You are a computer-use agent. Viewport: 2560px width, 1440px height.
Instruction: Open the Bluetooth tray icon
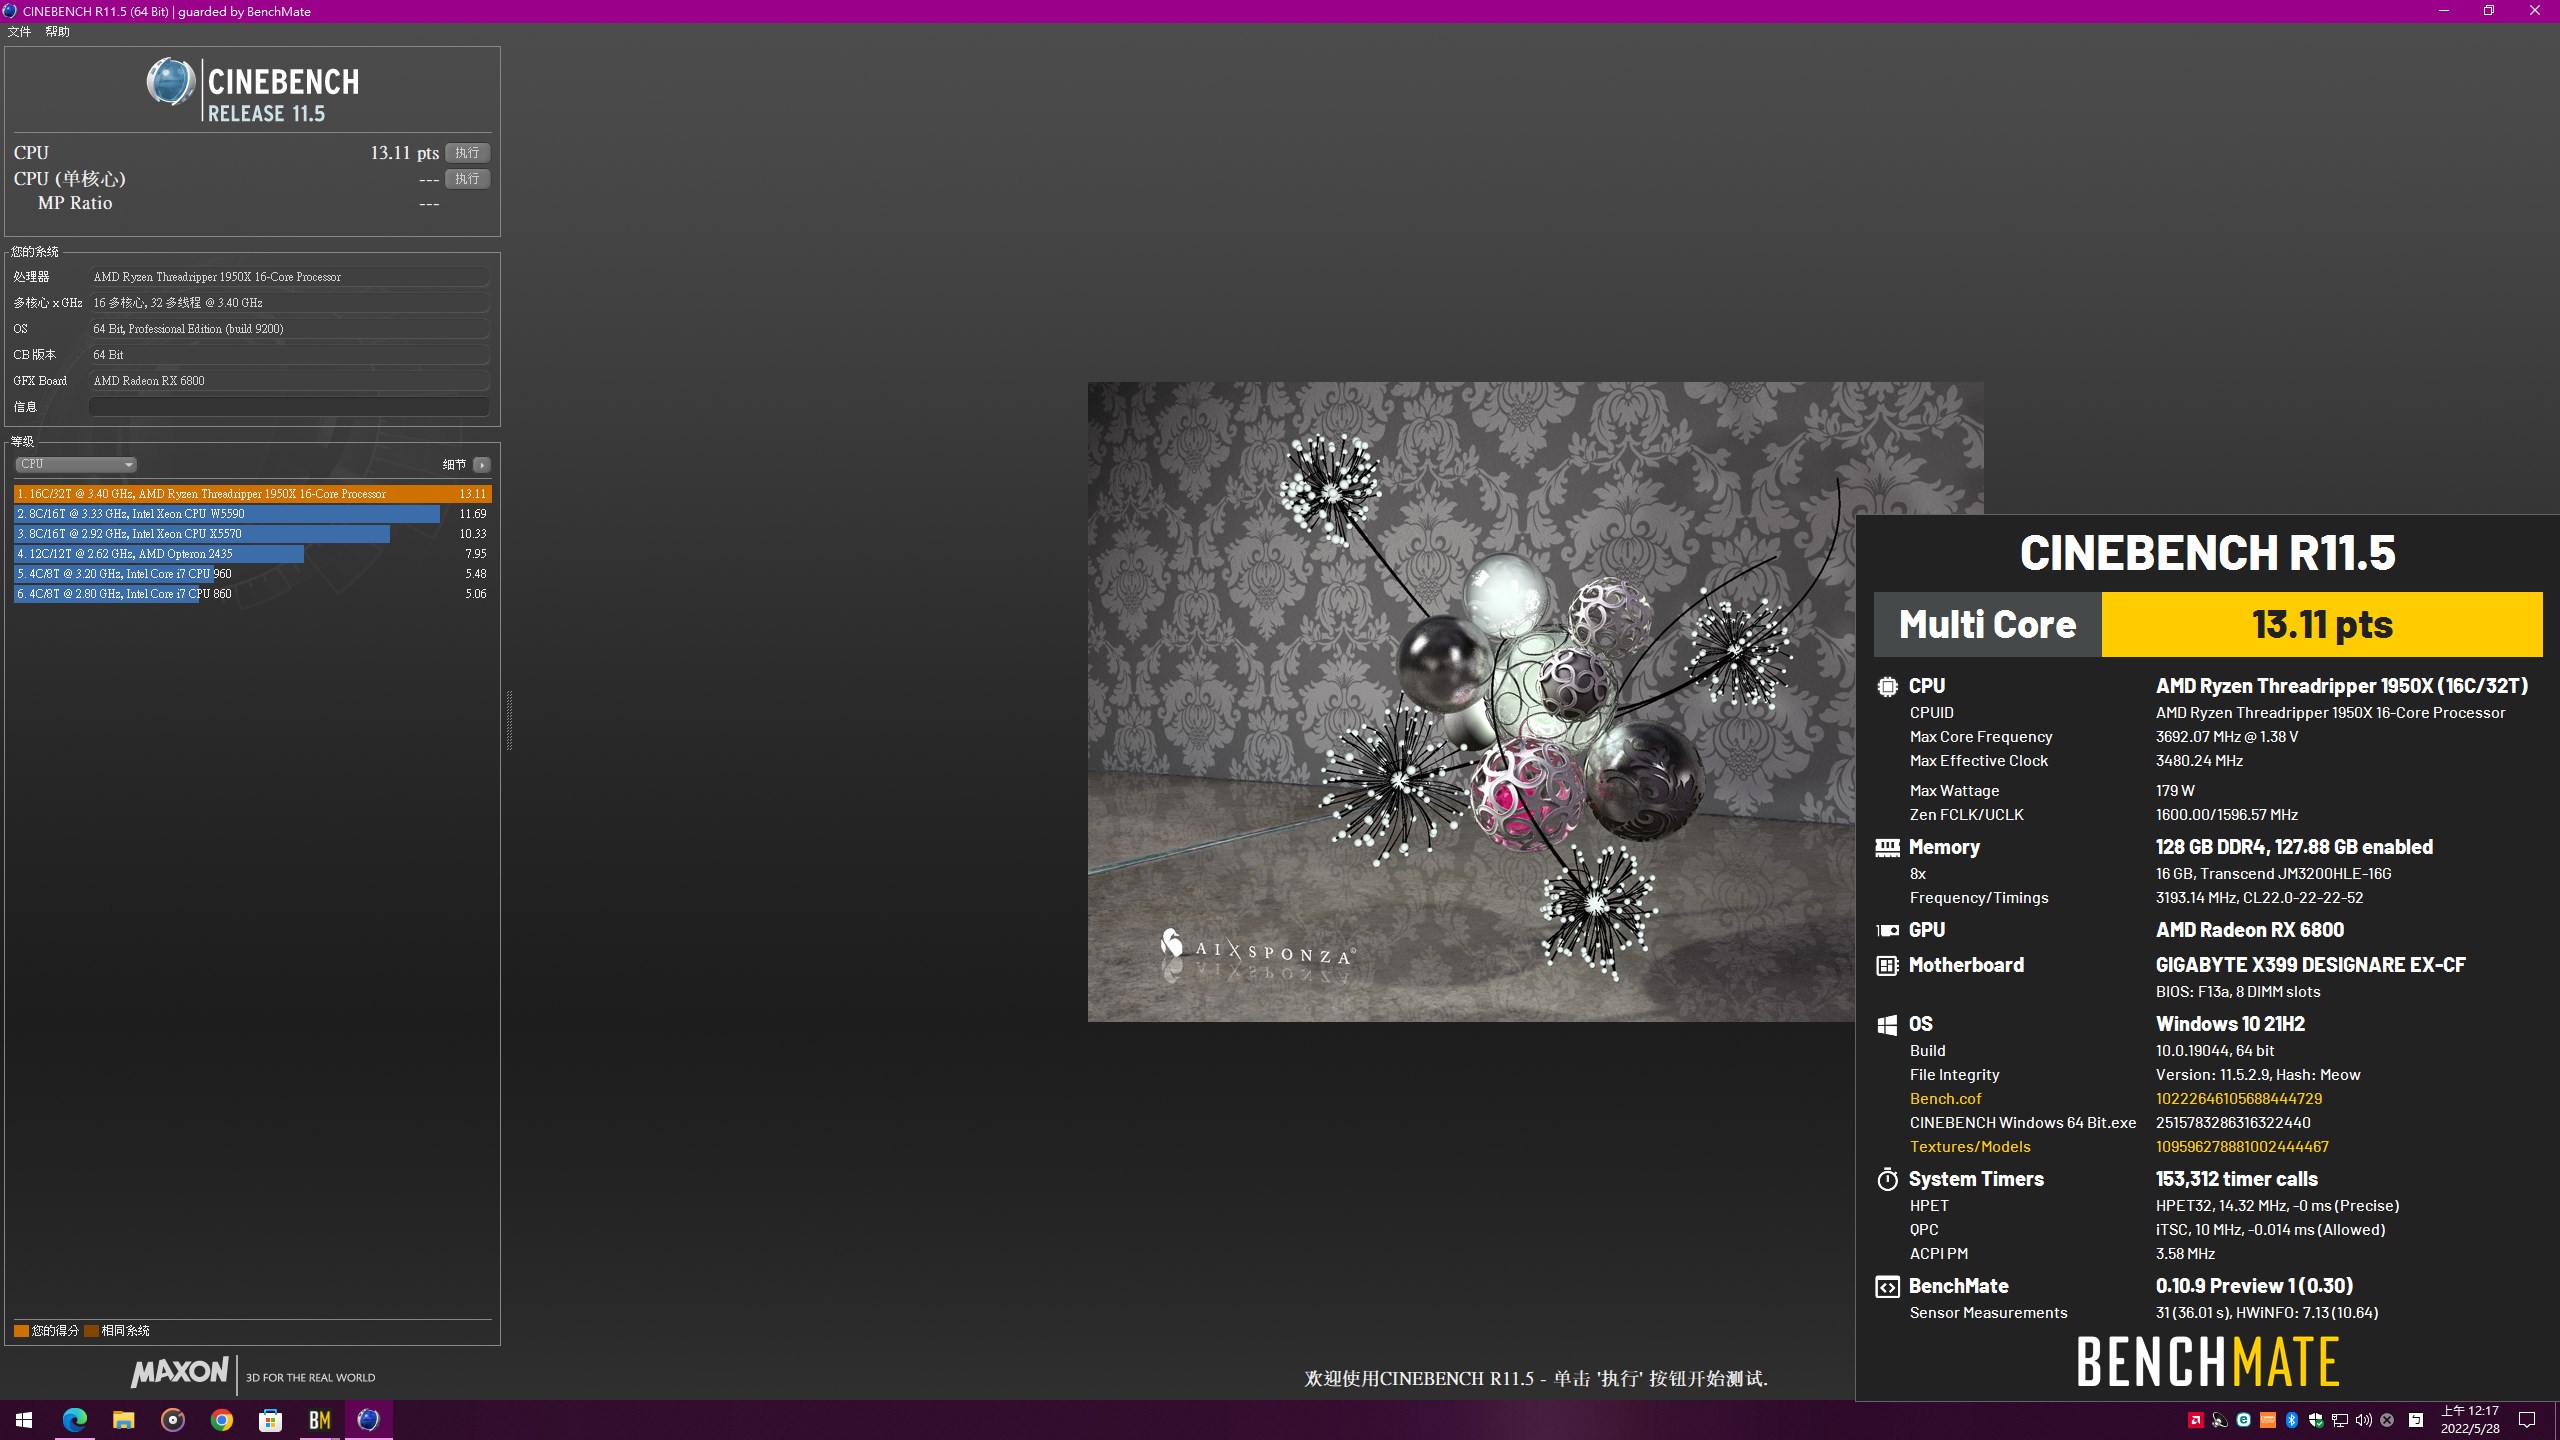[x=2291, y=1420]
